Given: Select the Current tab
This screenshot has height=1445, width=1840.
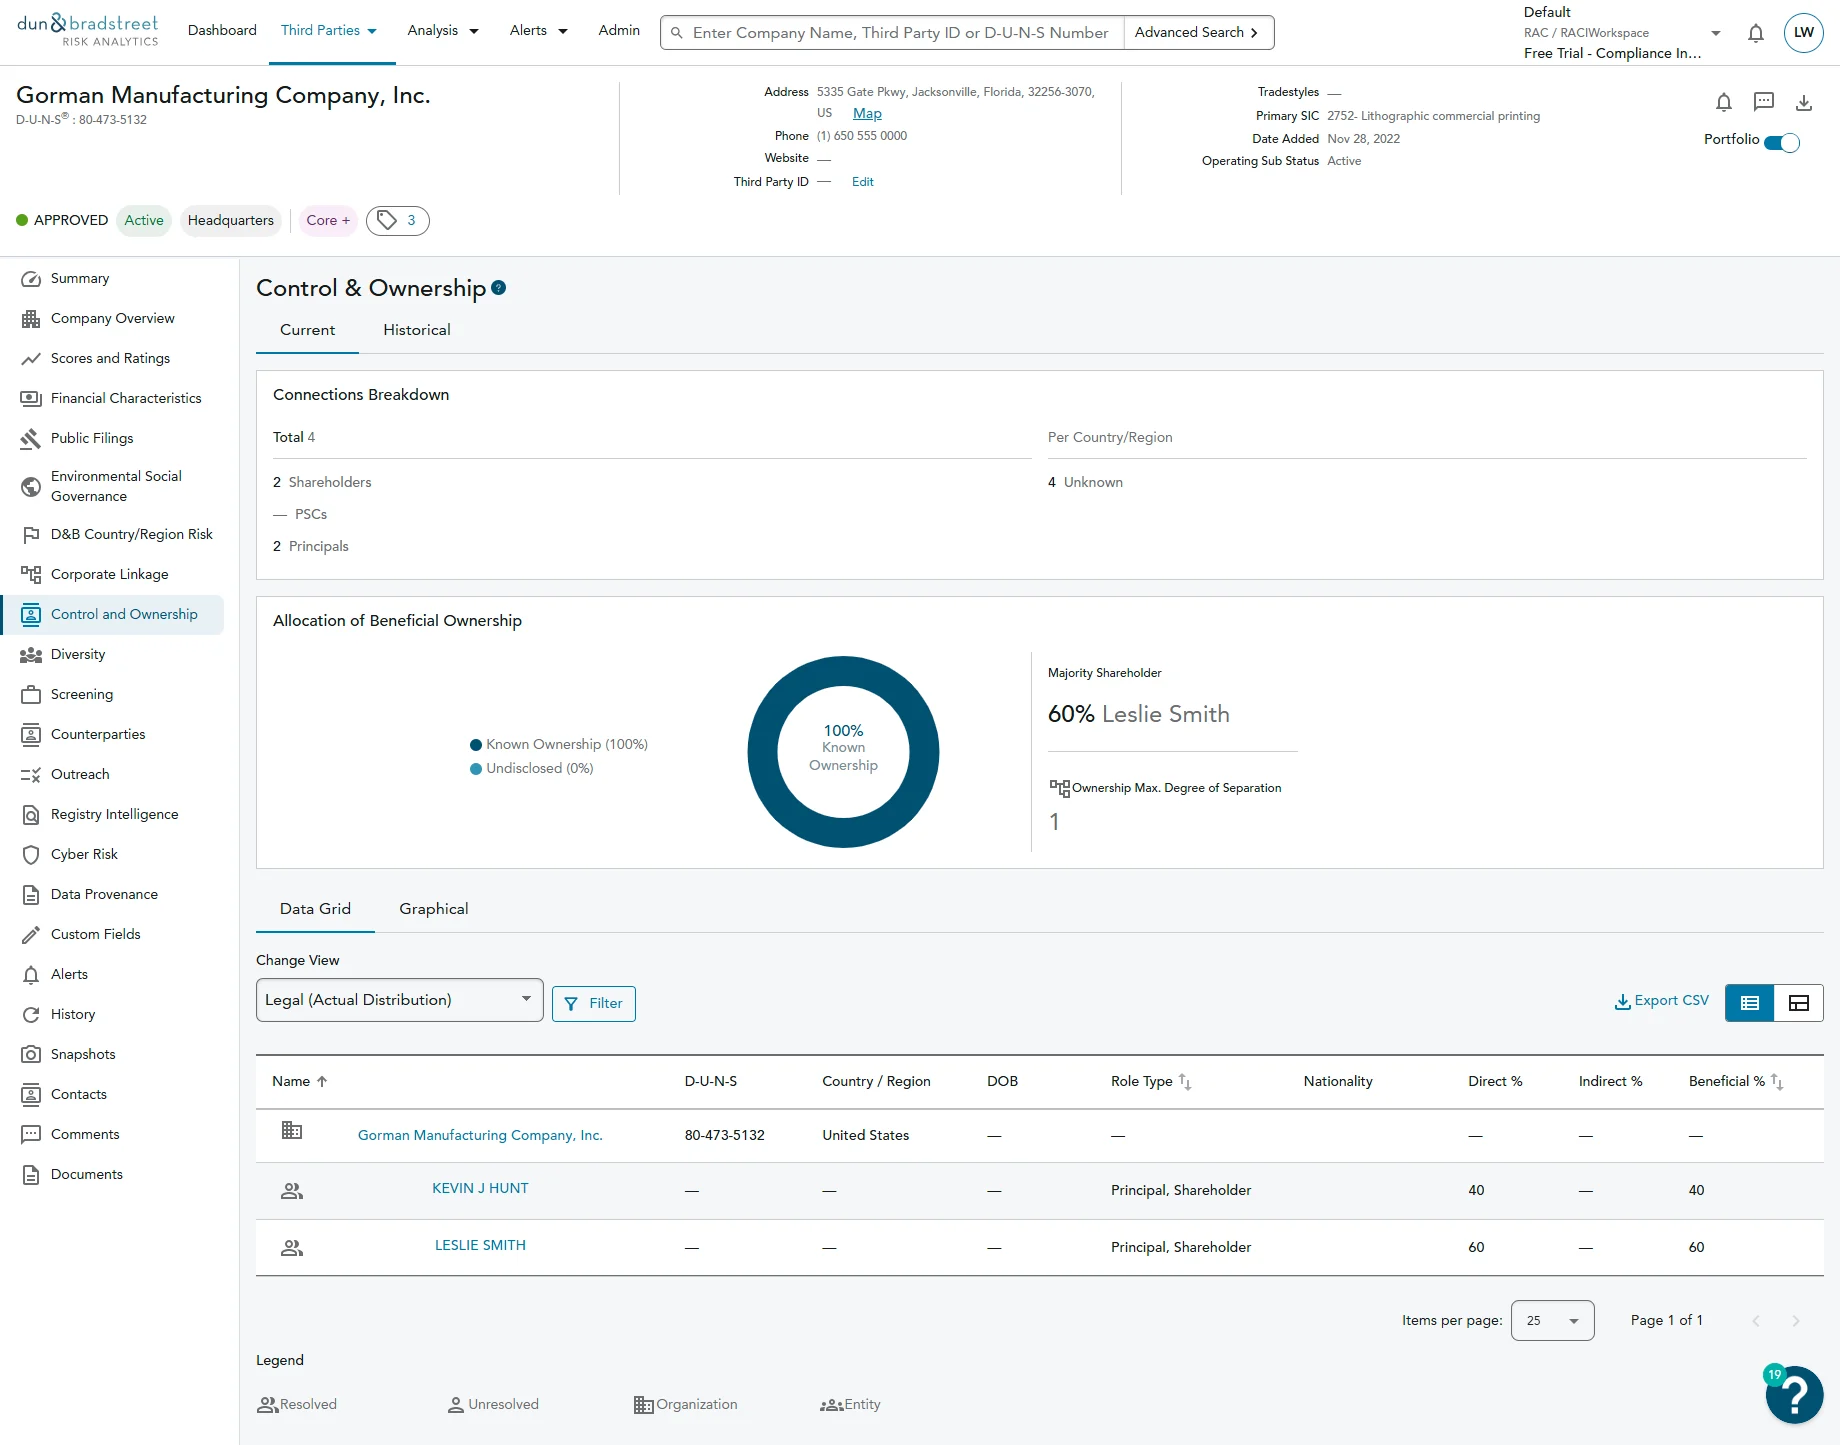Looking at the screenshot, I should [307, 330].
